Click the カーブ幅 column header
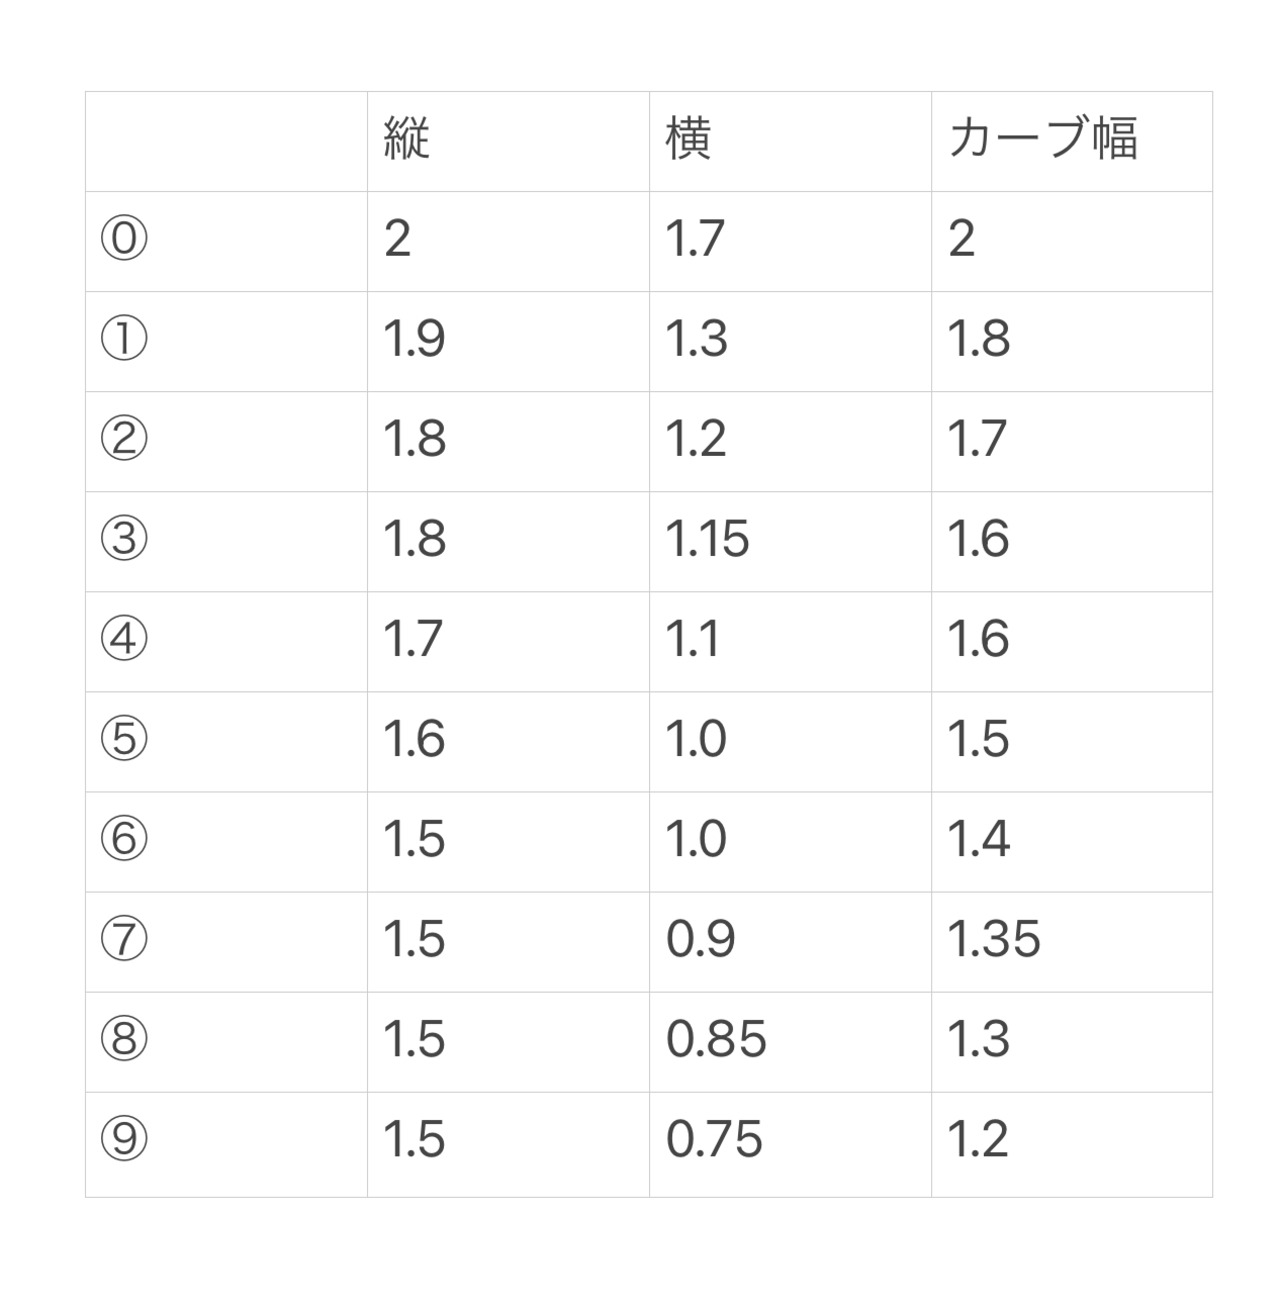Screen dimensions: 1280x1309 click(x=1042, y=138)
